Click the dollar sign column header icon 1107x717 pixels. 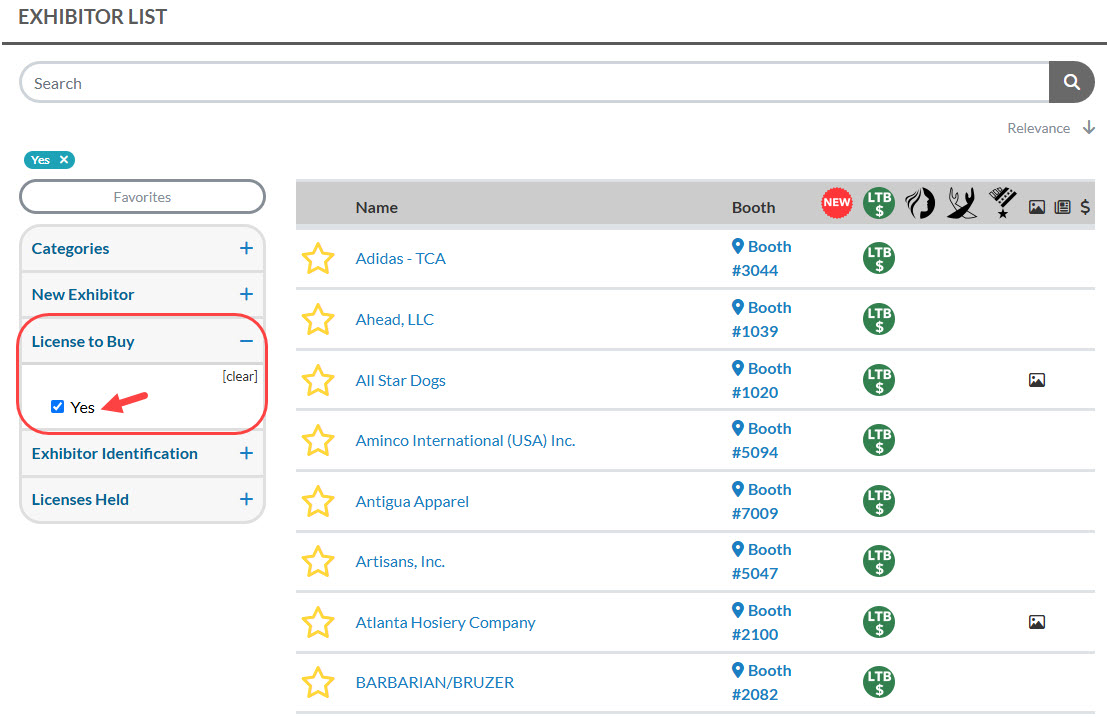(1085, 207)
